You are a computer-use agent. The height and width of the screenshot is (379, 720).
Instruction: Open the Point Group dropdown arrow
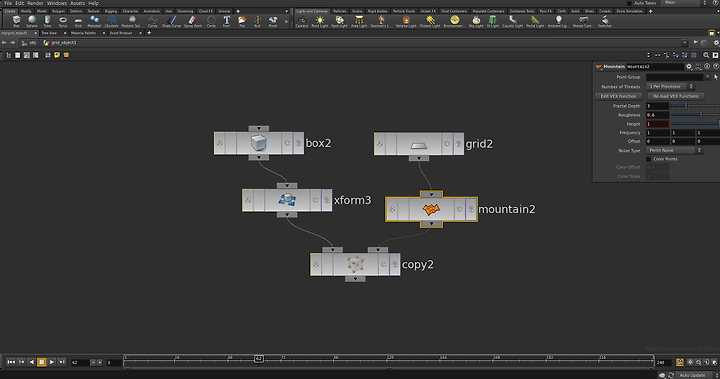[x=707, y=77]
